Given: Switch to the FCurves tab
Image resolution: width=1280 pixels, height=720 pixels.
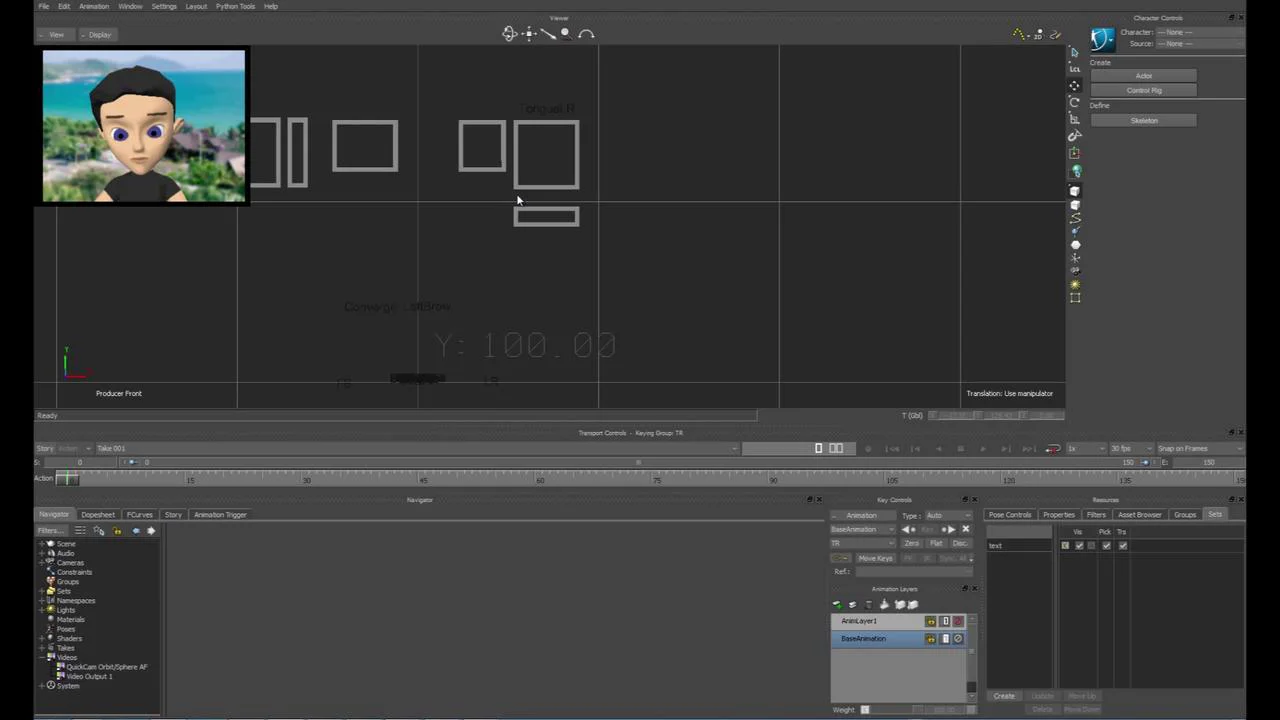Looking at the screenshot, I should (x=140, y=515).
